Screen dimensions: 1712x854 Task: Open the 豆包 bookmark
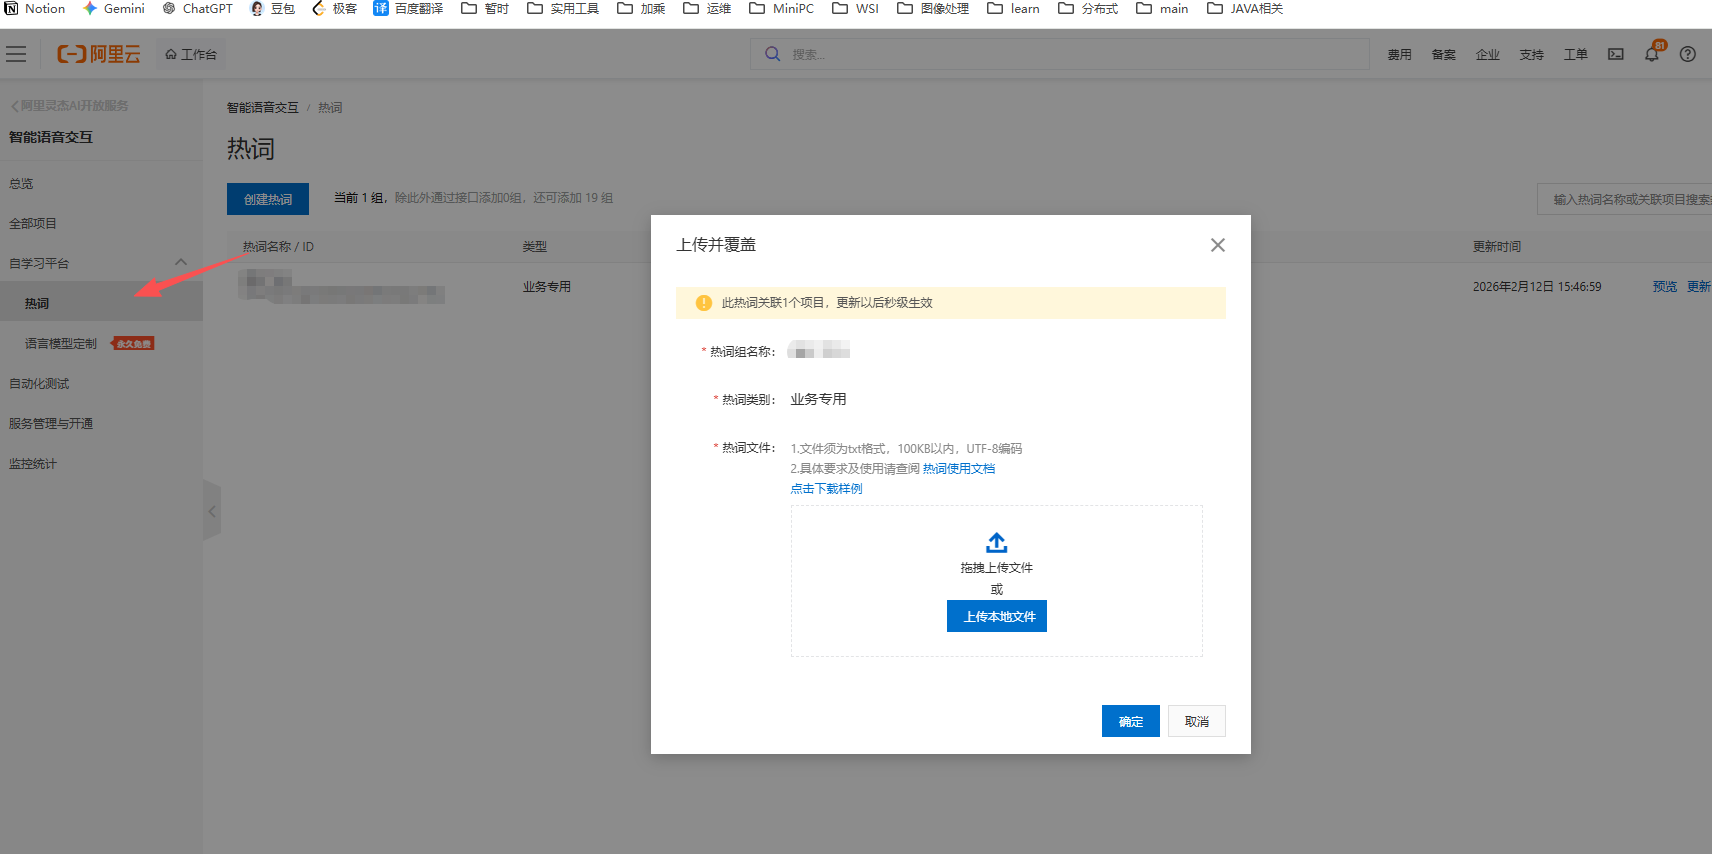(272, 9)
